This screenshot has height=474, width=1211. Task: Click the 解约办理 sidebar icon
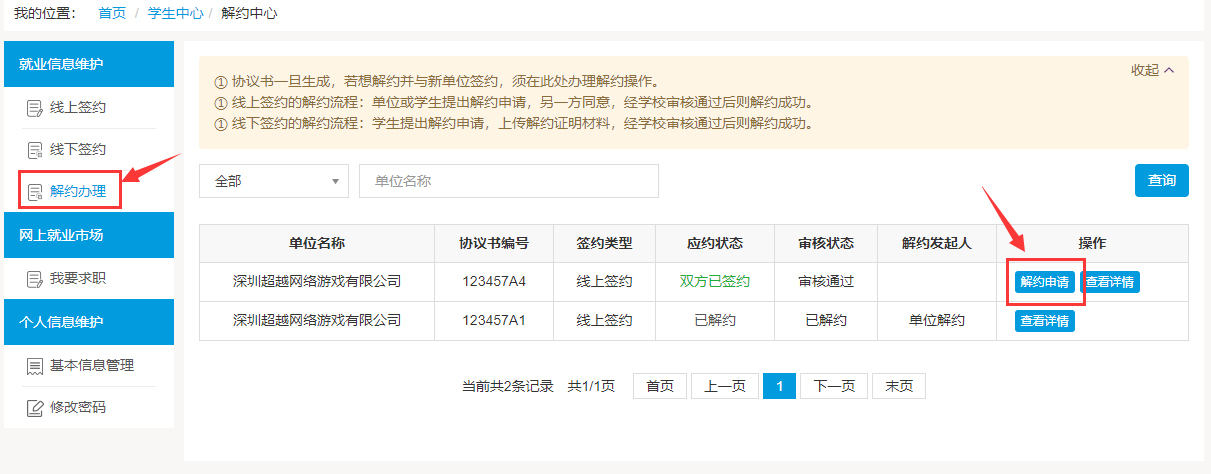pos(34,192)
